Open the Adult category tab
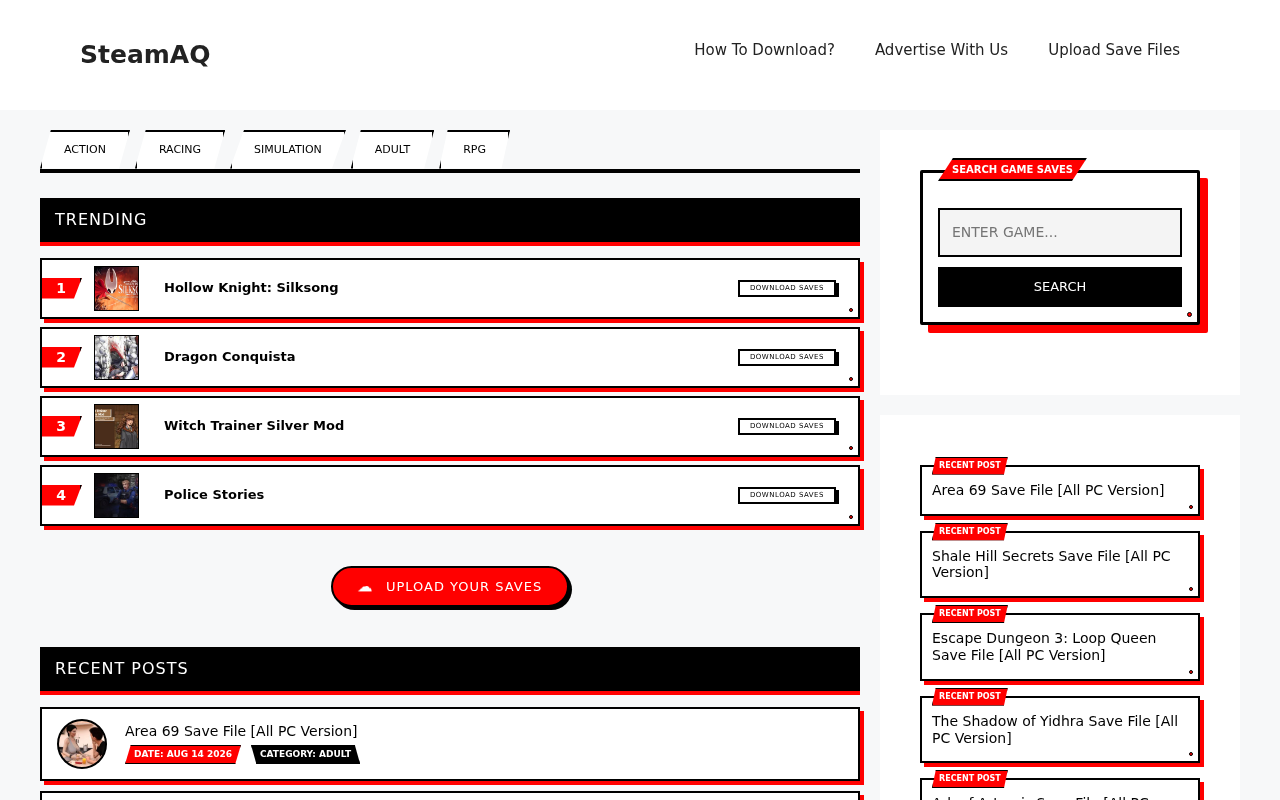Screen dimensions: 1280x800 [x=392, y=150]
